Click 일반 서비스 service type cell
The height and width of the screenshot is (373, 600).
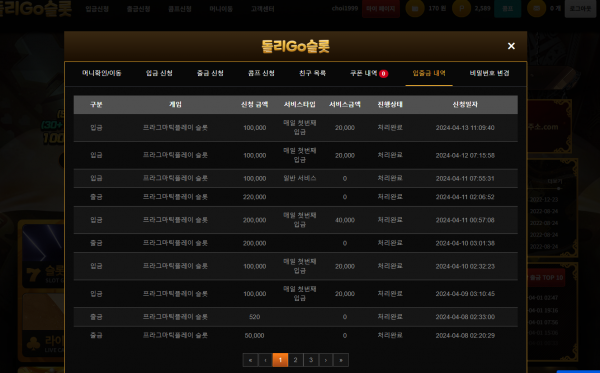(300, 178)
